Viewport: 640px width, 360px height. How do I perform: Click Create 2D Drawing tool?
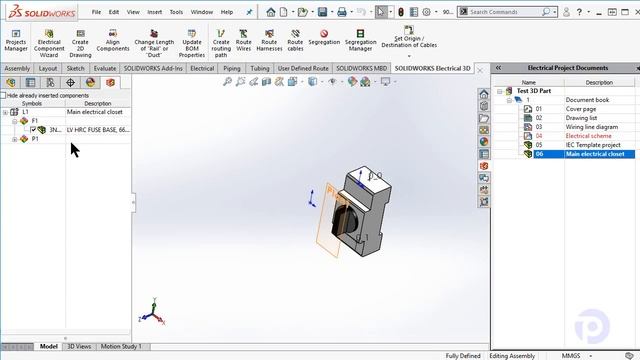pyautogui.click(x=80, y=43)
